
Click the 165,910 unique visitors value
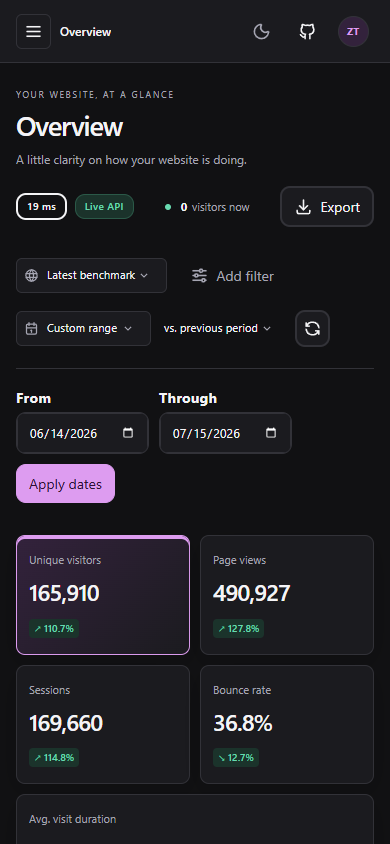[x=64, y=594]
